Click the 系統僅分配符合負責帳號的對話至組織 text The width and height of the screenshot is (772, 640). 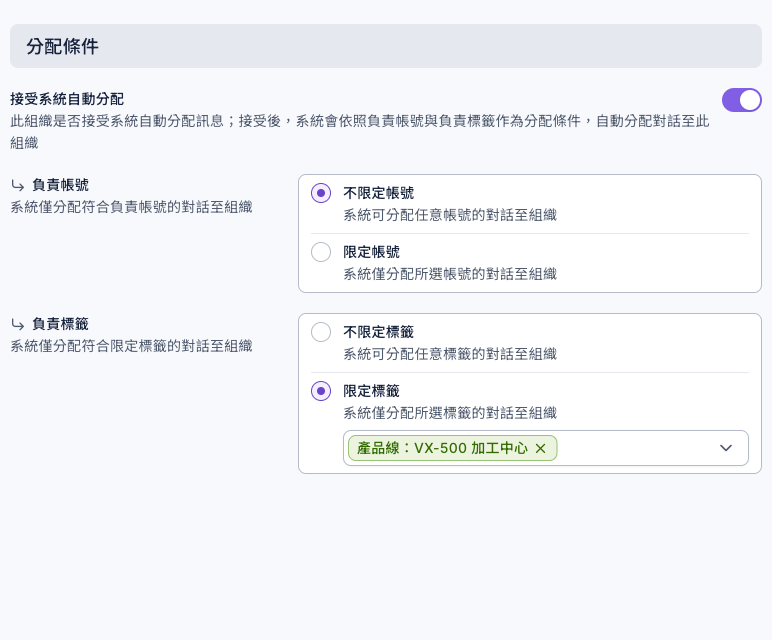pos(131,207)
